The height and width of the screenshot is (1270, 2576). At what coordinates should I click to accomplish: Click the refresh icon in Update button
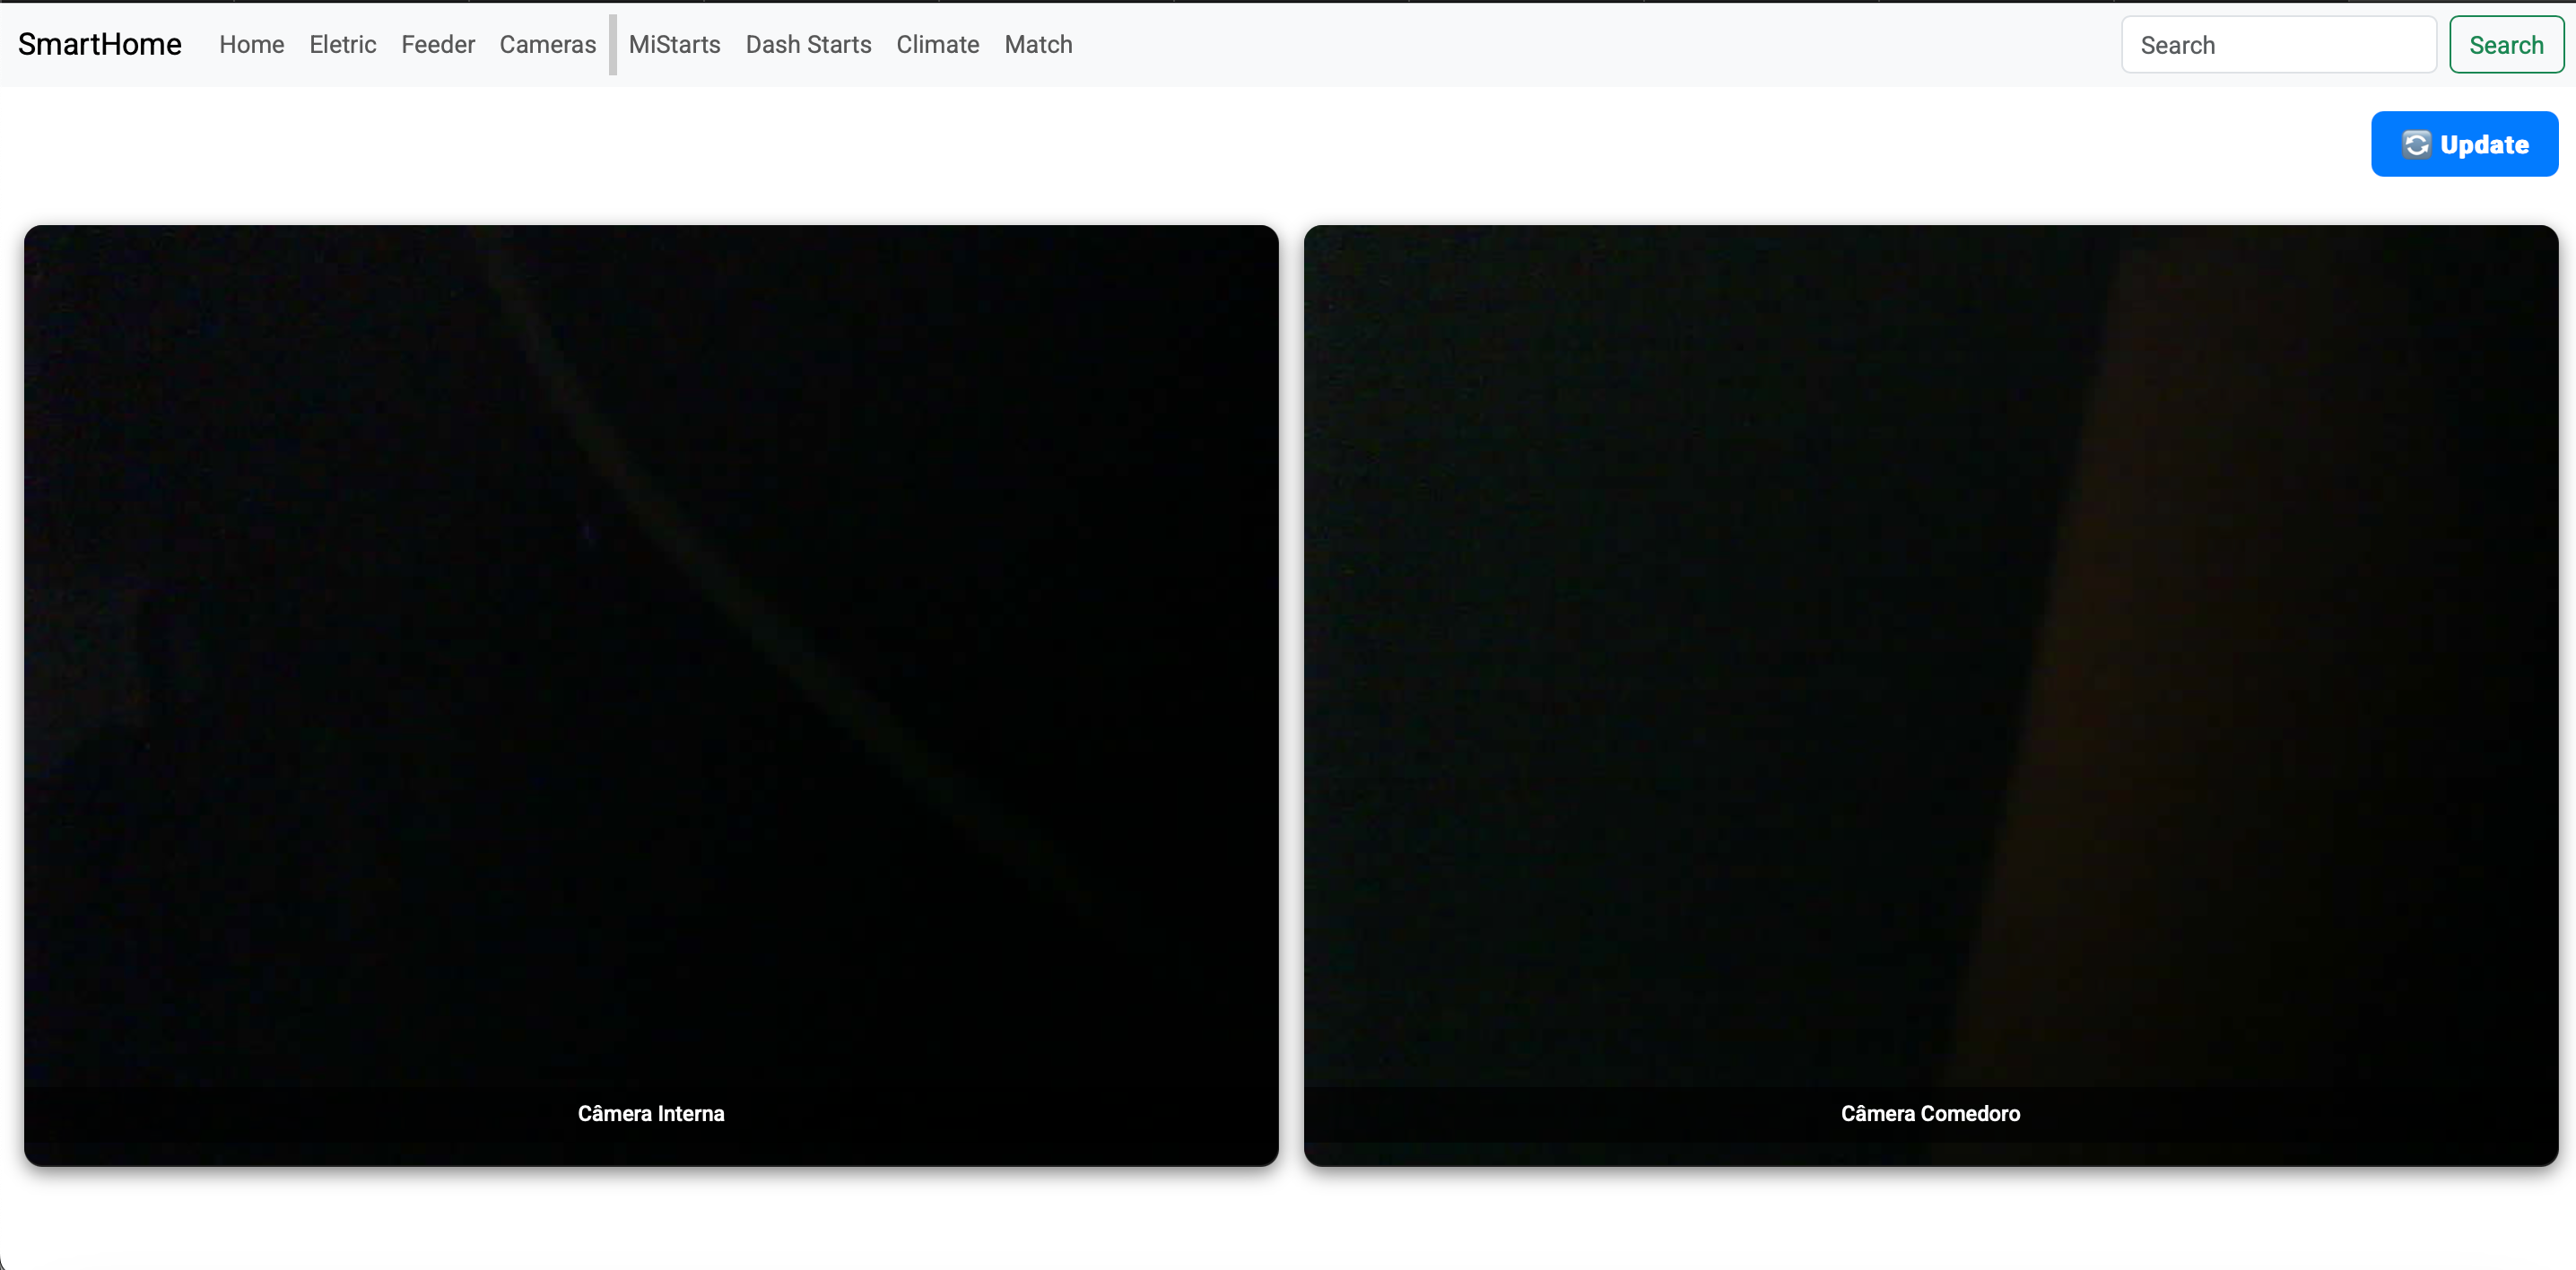(x=2416, y=145)
